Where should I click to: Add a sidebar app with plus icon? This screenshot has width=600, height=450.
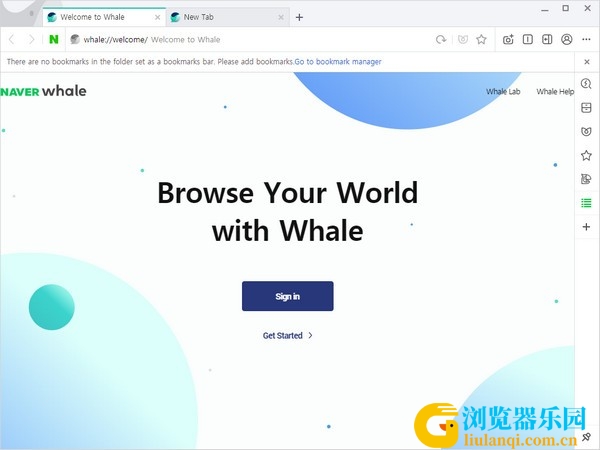(x=586, y=227)
